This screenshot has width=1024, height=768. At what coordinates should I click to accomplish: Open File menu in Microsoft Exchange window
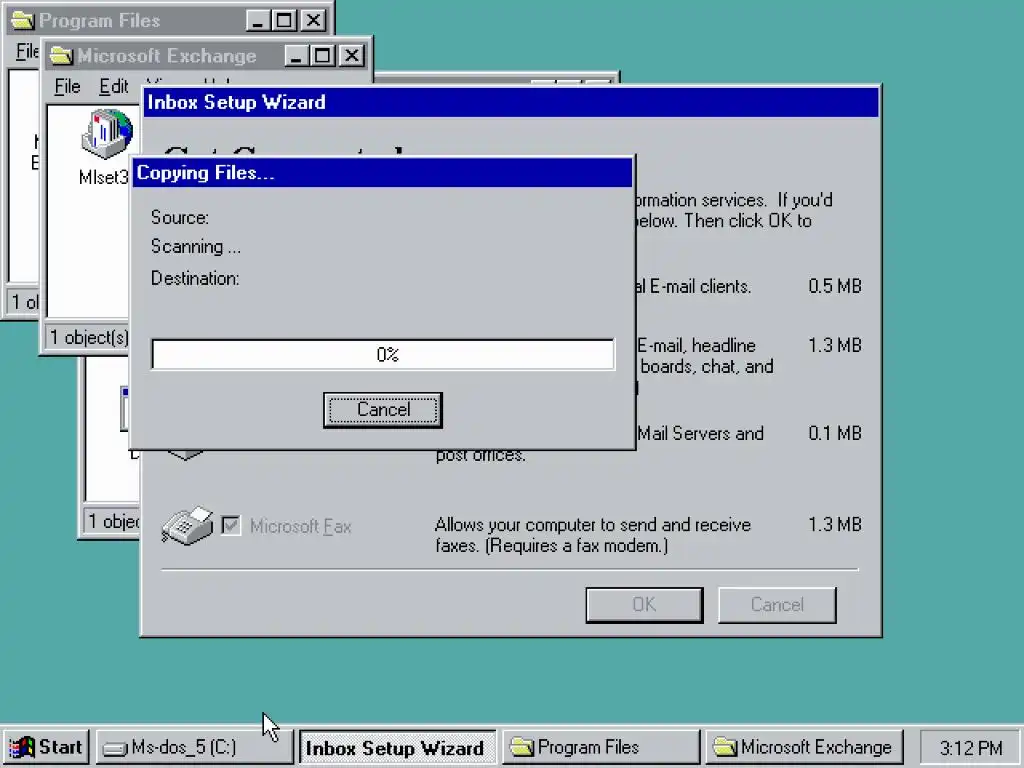tap(67, 86)
